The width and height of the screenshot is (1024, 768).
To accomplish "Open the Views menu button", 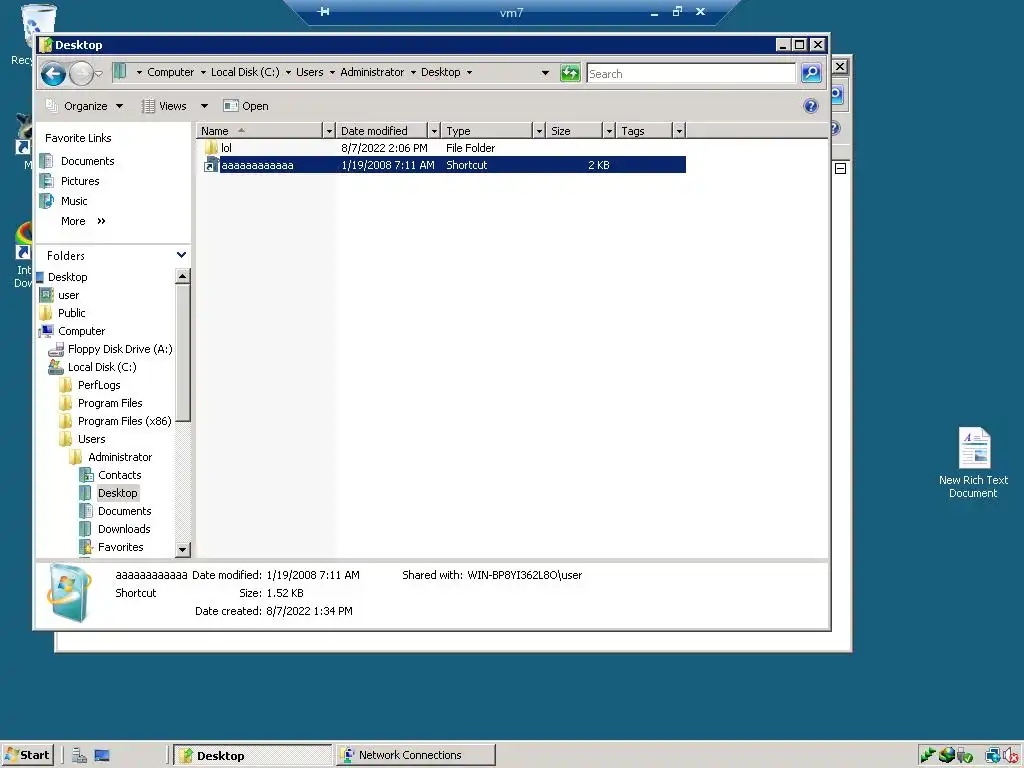I will (165, 106).
